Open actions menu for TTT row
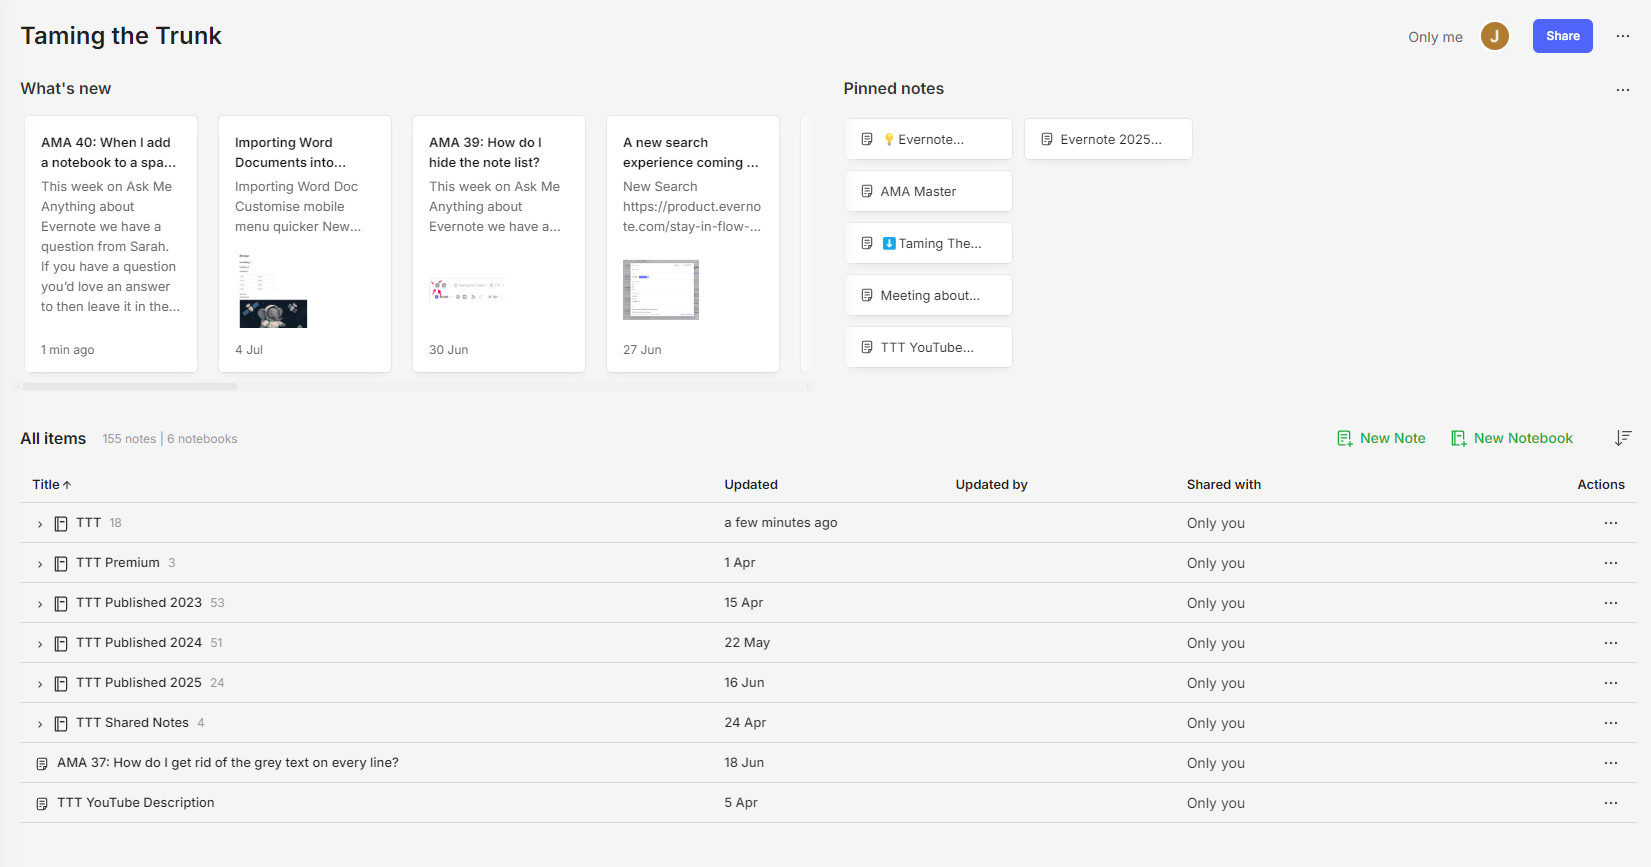 tap(1610, 523)
